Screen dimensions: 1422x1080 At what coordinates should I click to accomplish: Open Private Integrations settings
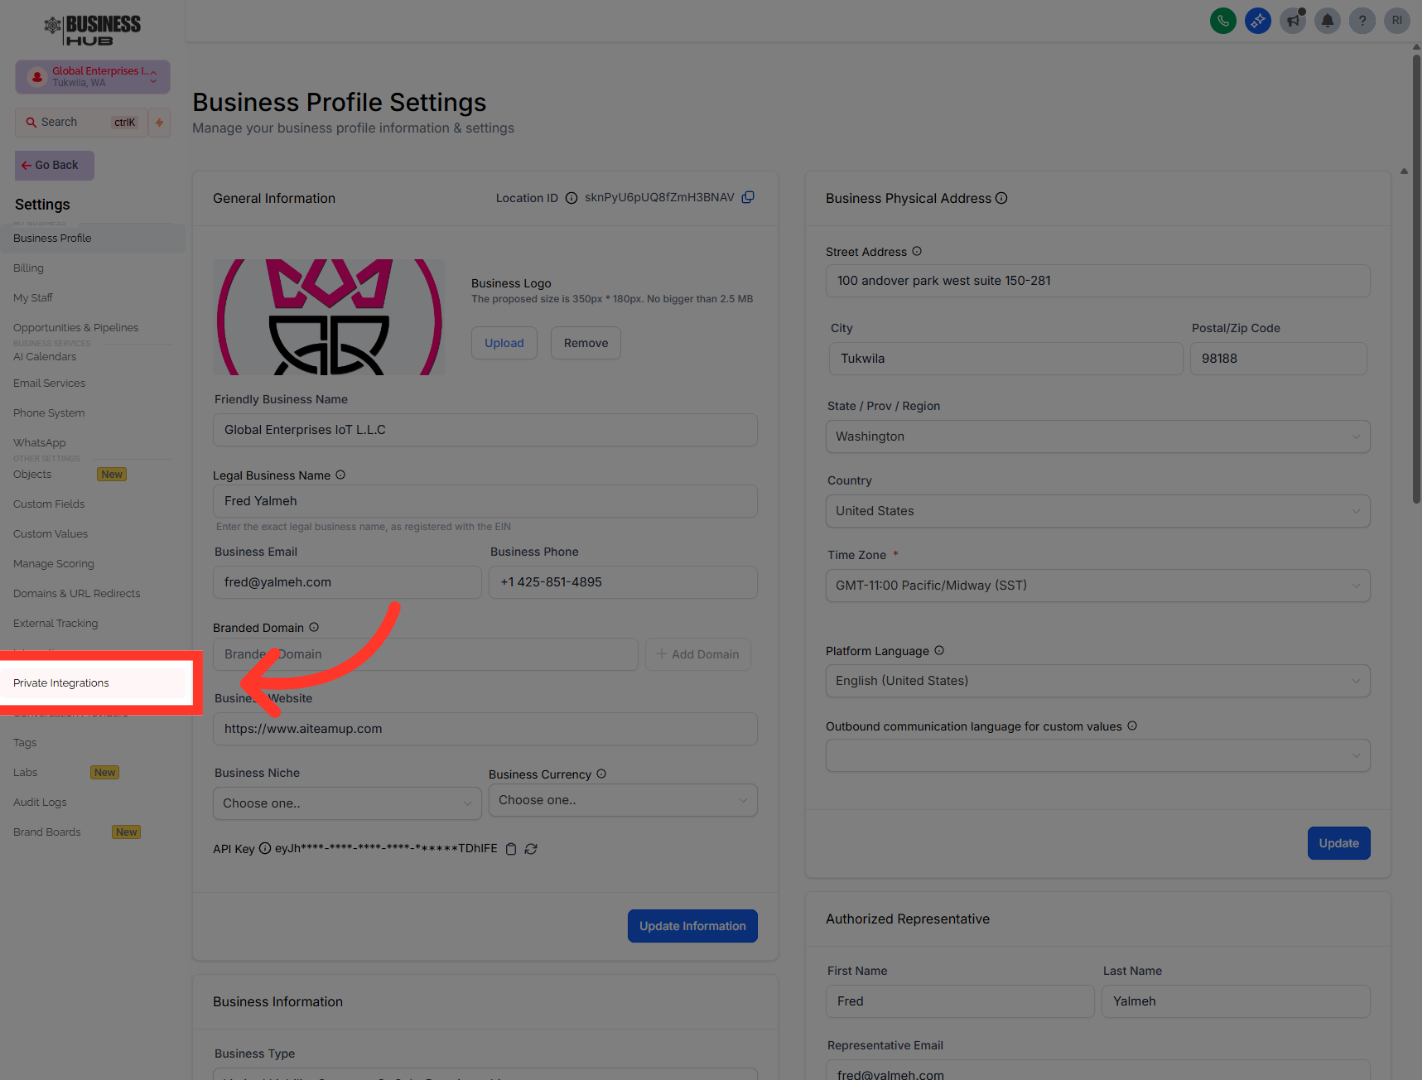click(61, 683)
